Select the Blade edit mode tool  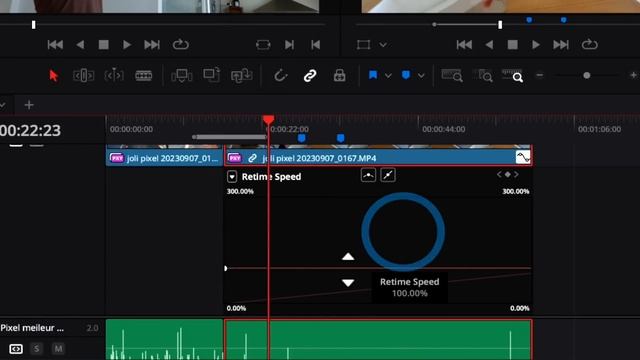144,76
